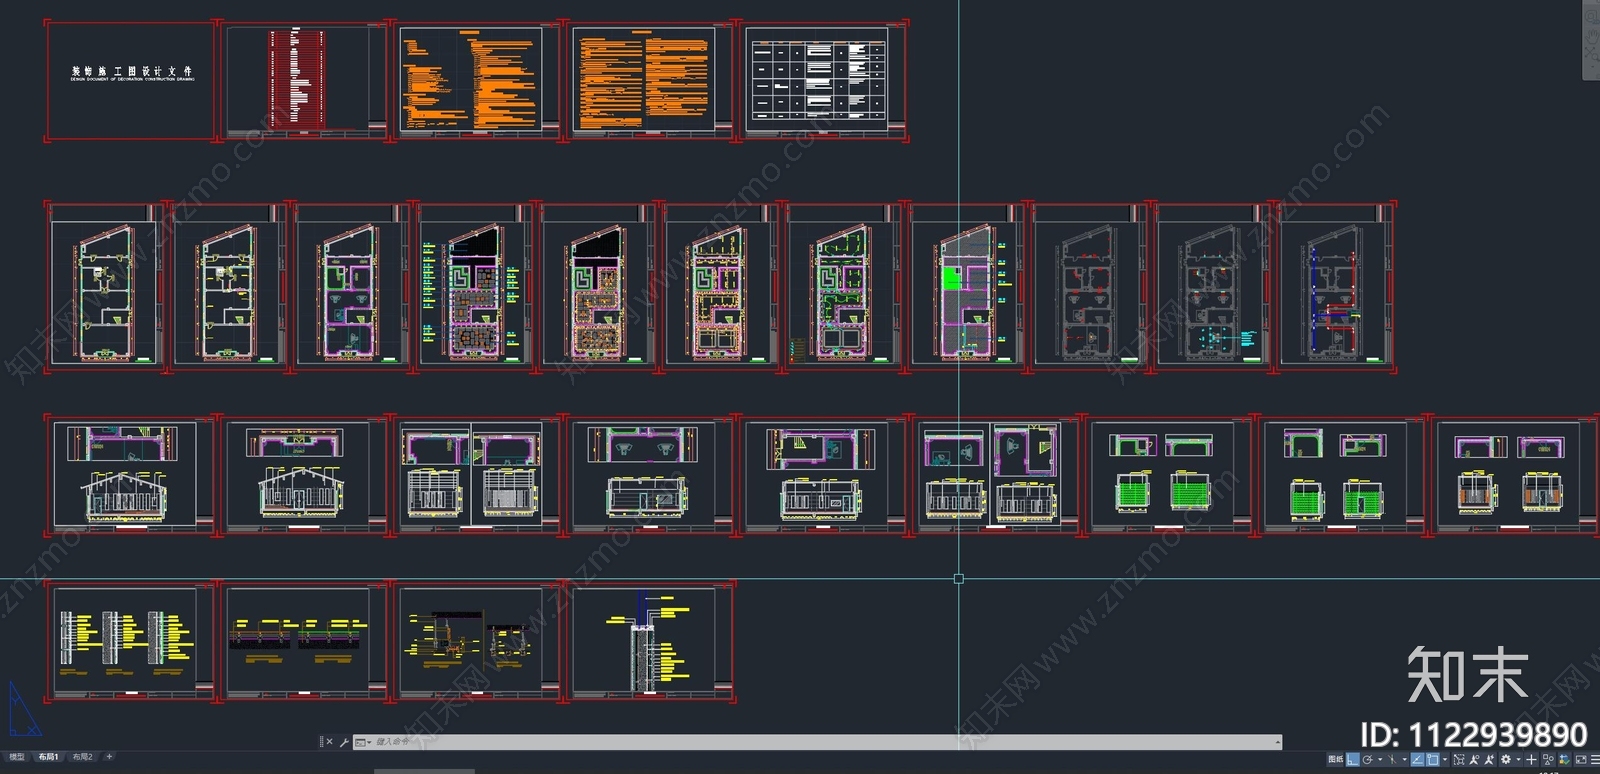
Task: Select floor plan with blue and red piping
Action: pyautogui.click(x=1335, y=288)
